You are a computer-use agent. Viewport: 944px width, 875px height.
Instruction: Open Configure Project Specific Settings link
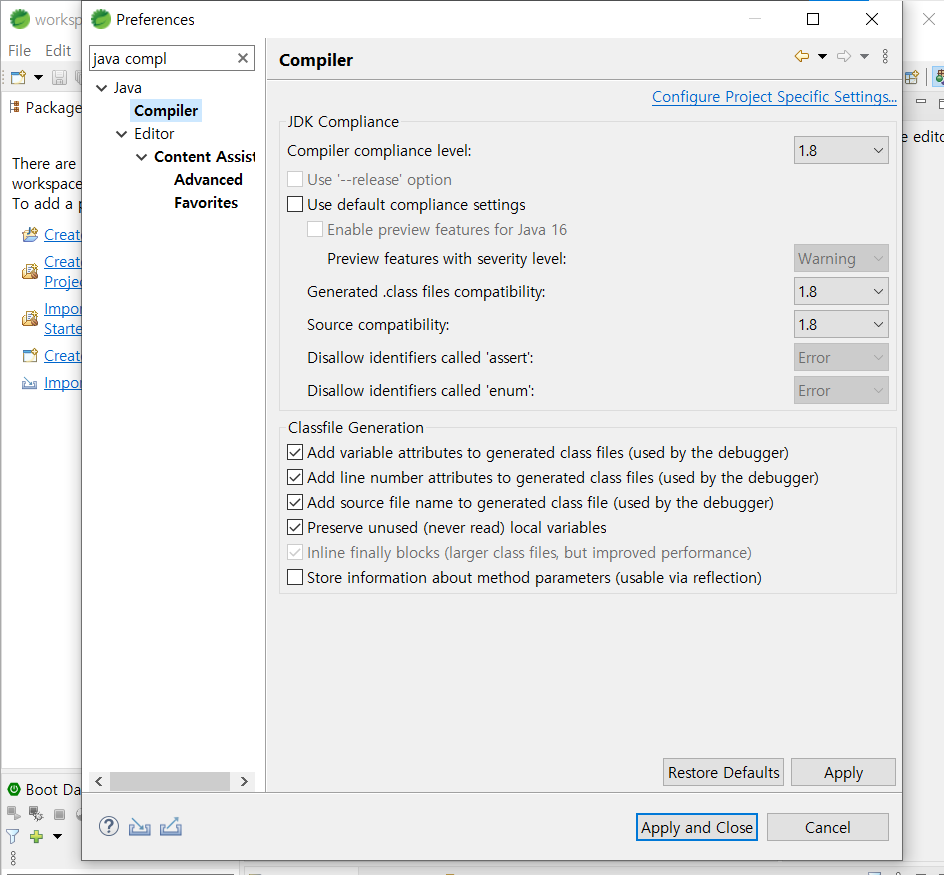click(774, 97)
